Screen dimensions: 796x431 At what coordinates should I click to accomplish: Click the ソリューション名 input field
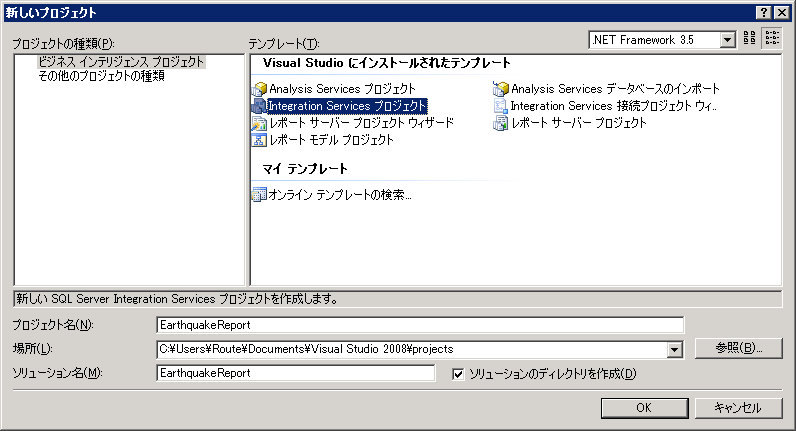pyautogui.click(x=296, y=373)
